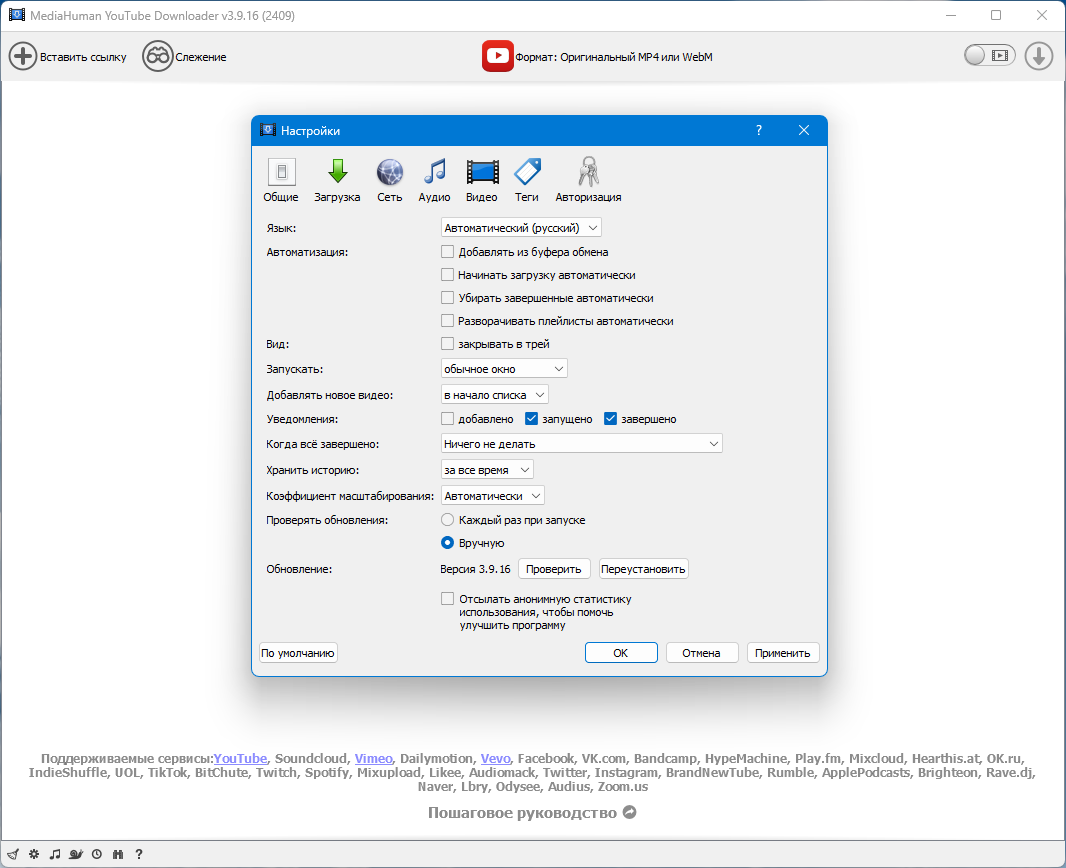Open the Vimeo supported service link
The width and height of the screenshot is (1066, 868).
click(x=374, y=759)
